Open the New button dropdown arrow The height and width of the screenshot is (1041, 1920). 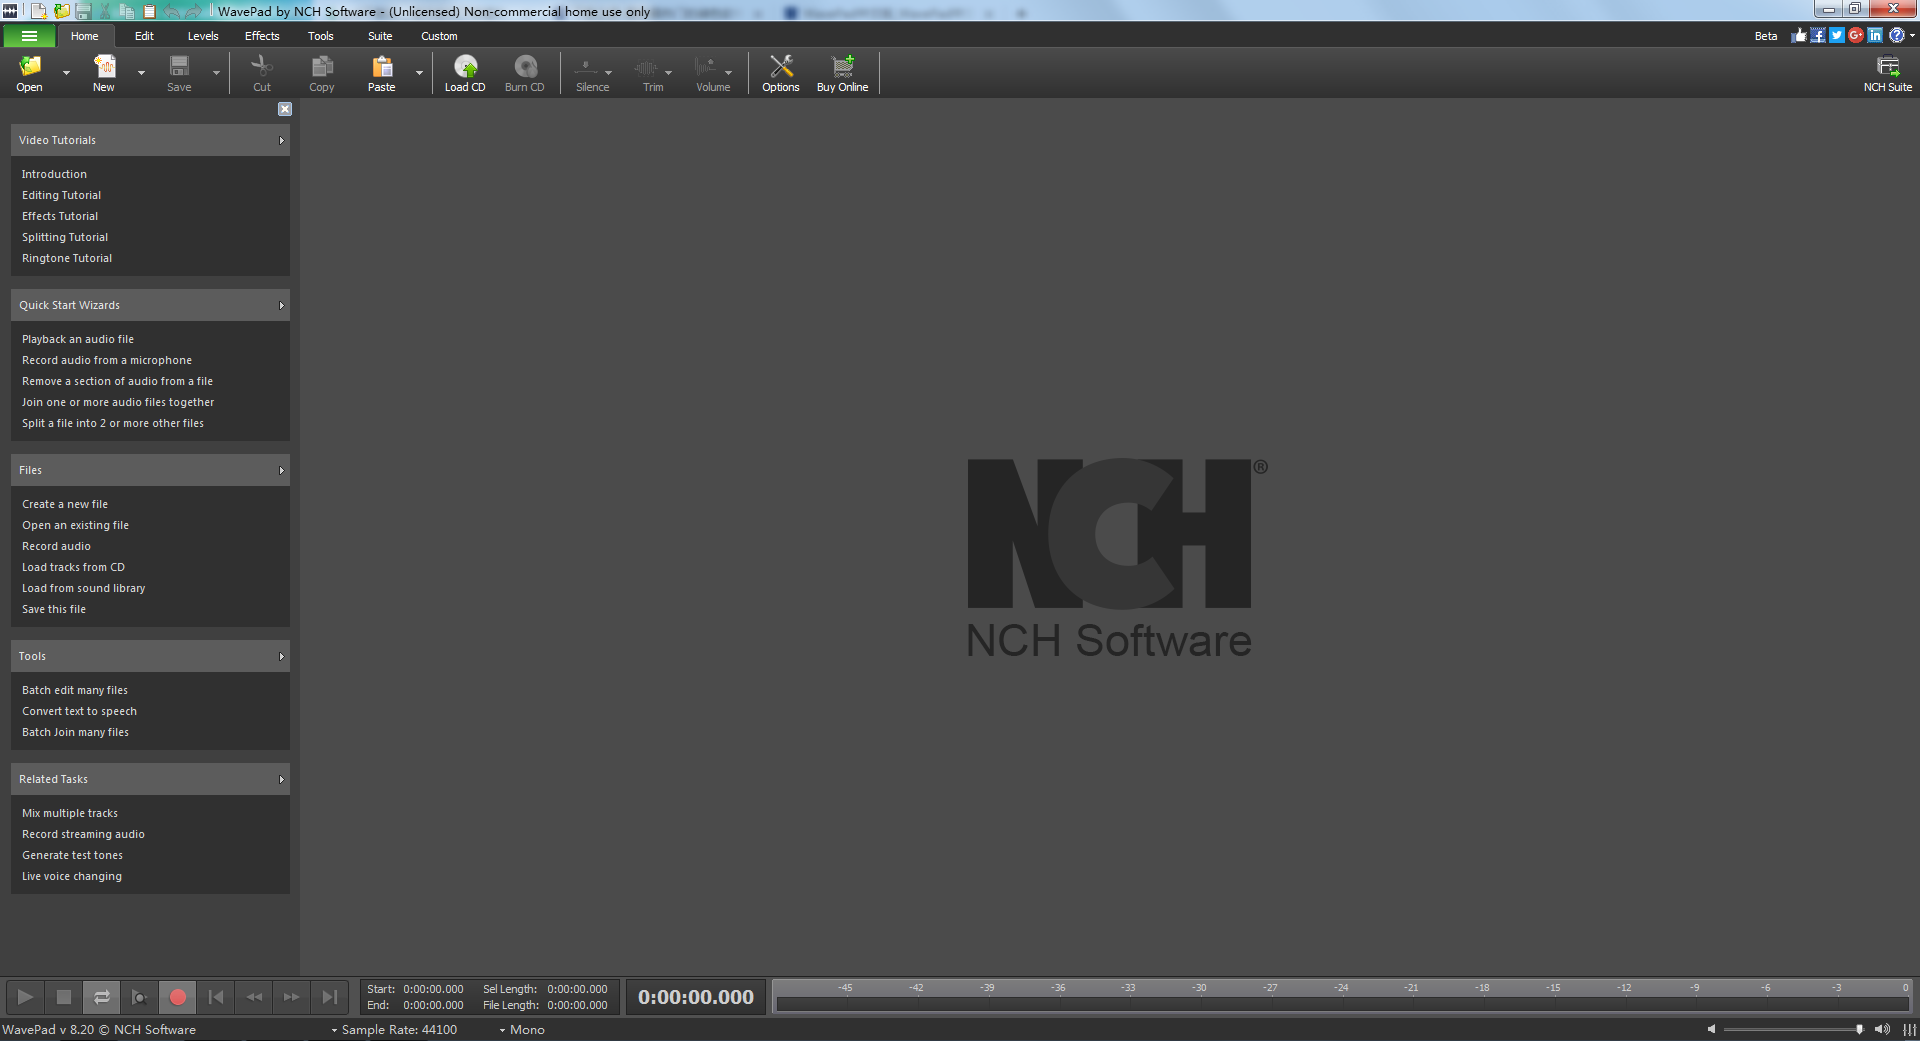coord(141,73)
